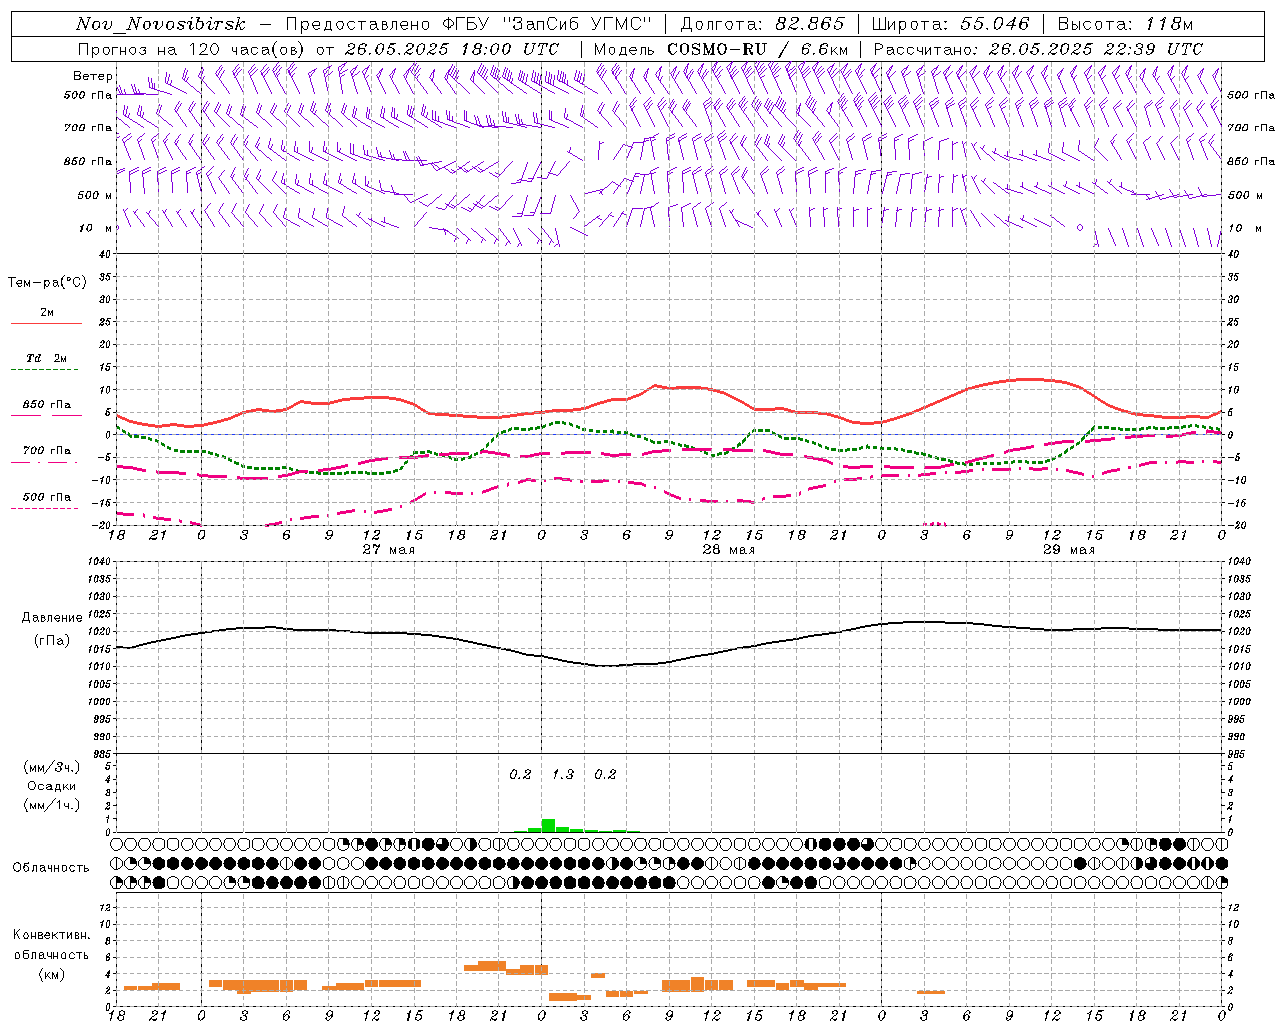
Task: Click the Тем-ра(°C) panel label
Action: click(47, 282)
